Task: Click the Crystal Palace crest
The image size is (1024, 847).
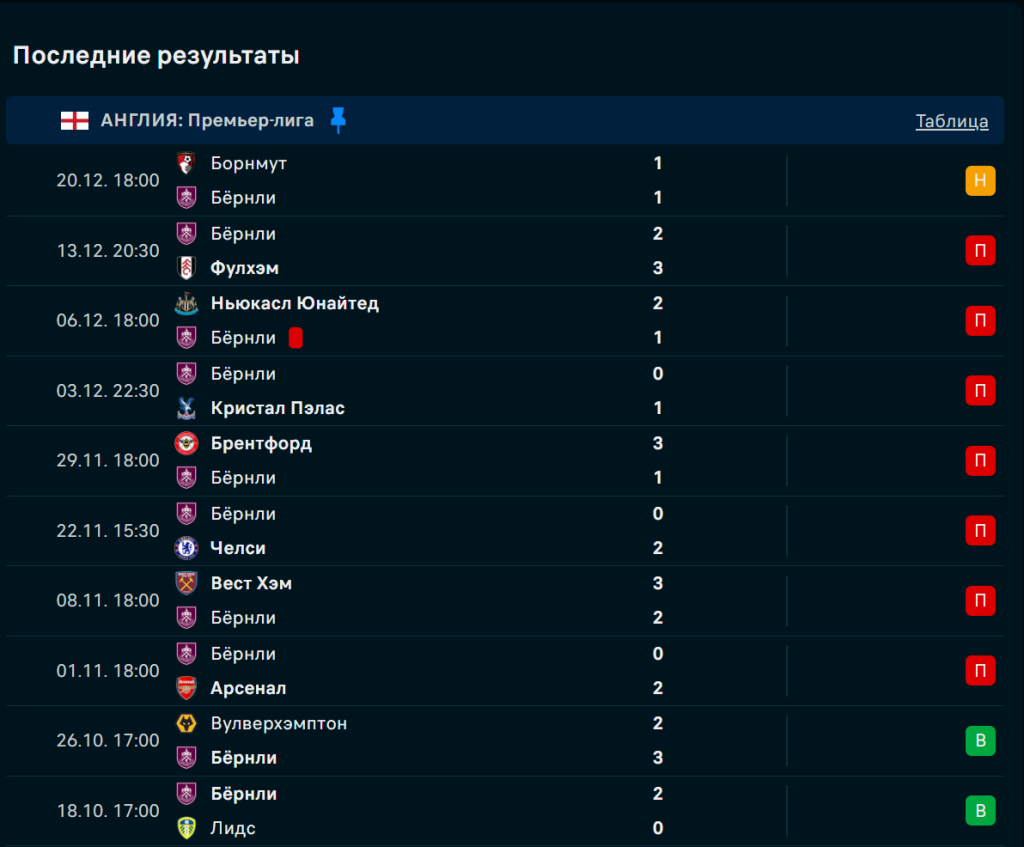Action: pos(186,408)
